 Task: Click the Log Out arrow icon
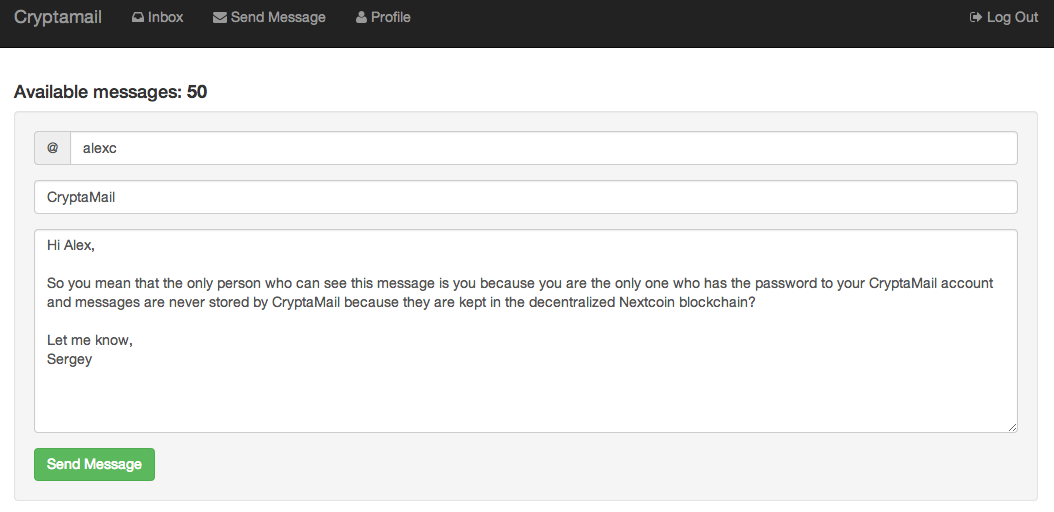coord(976,17)
